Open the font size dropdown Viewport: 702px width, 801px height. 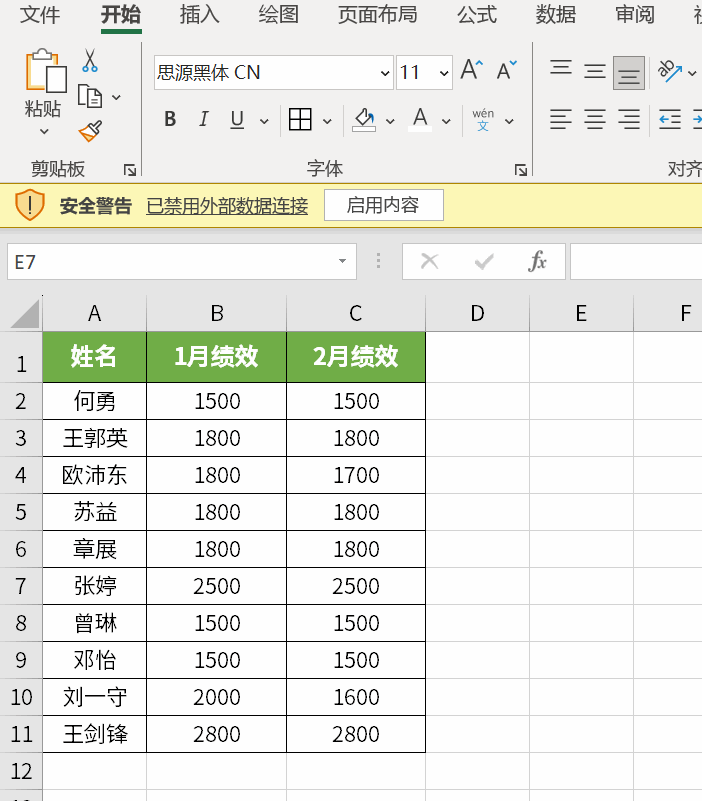[444, 73]
